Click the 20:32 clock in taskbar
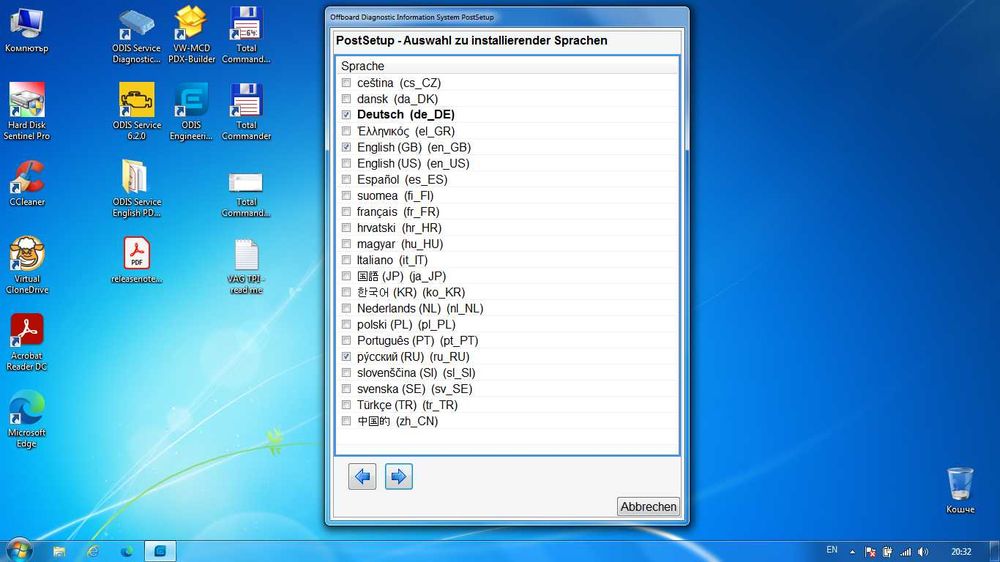The image size is (1000, 562). [961, 552]
